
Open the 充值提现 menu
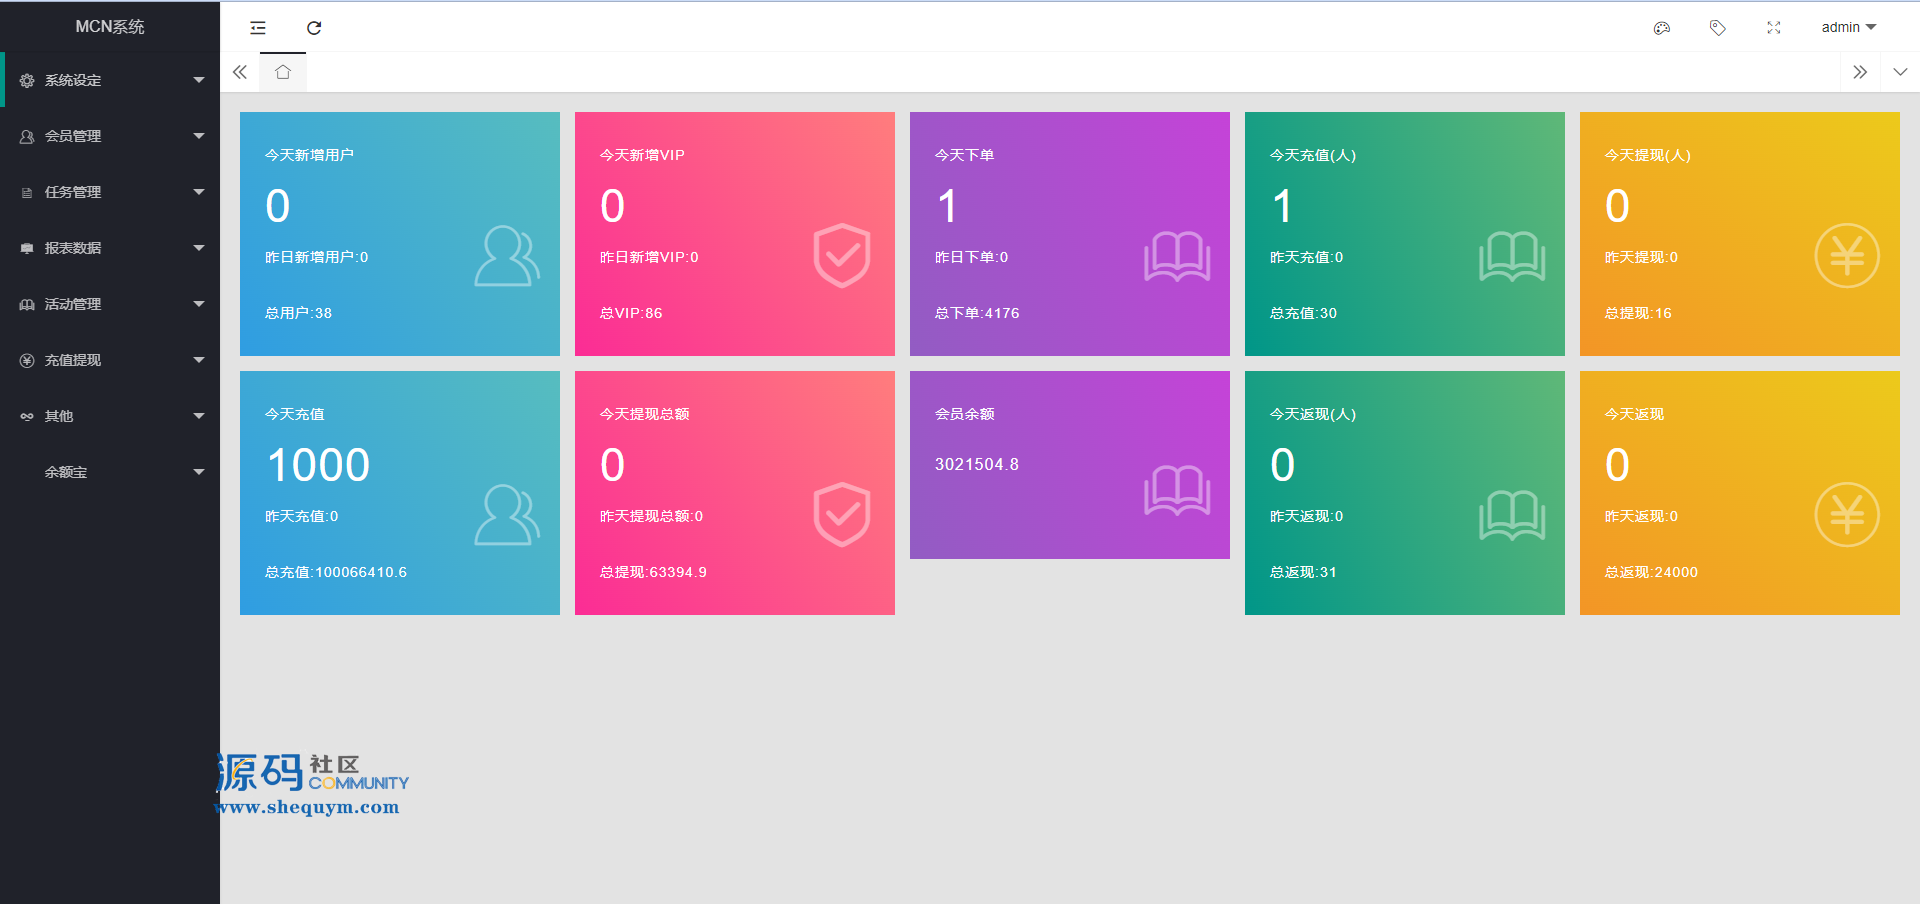(x=110, y=360)
